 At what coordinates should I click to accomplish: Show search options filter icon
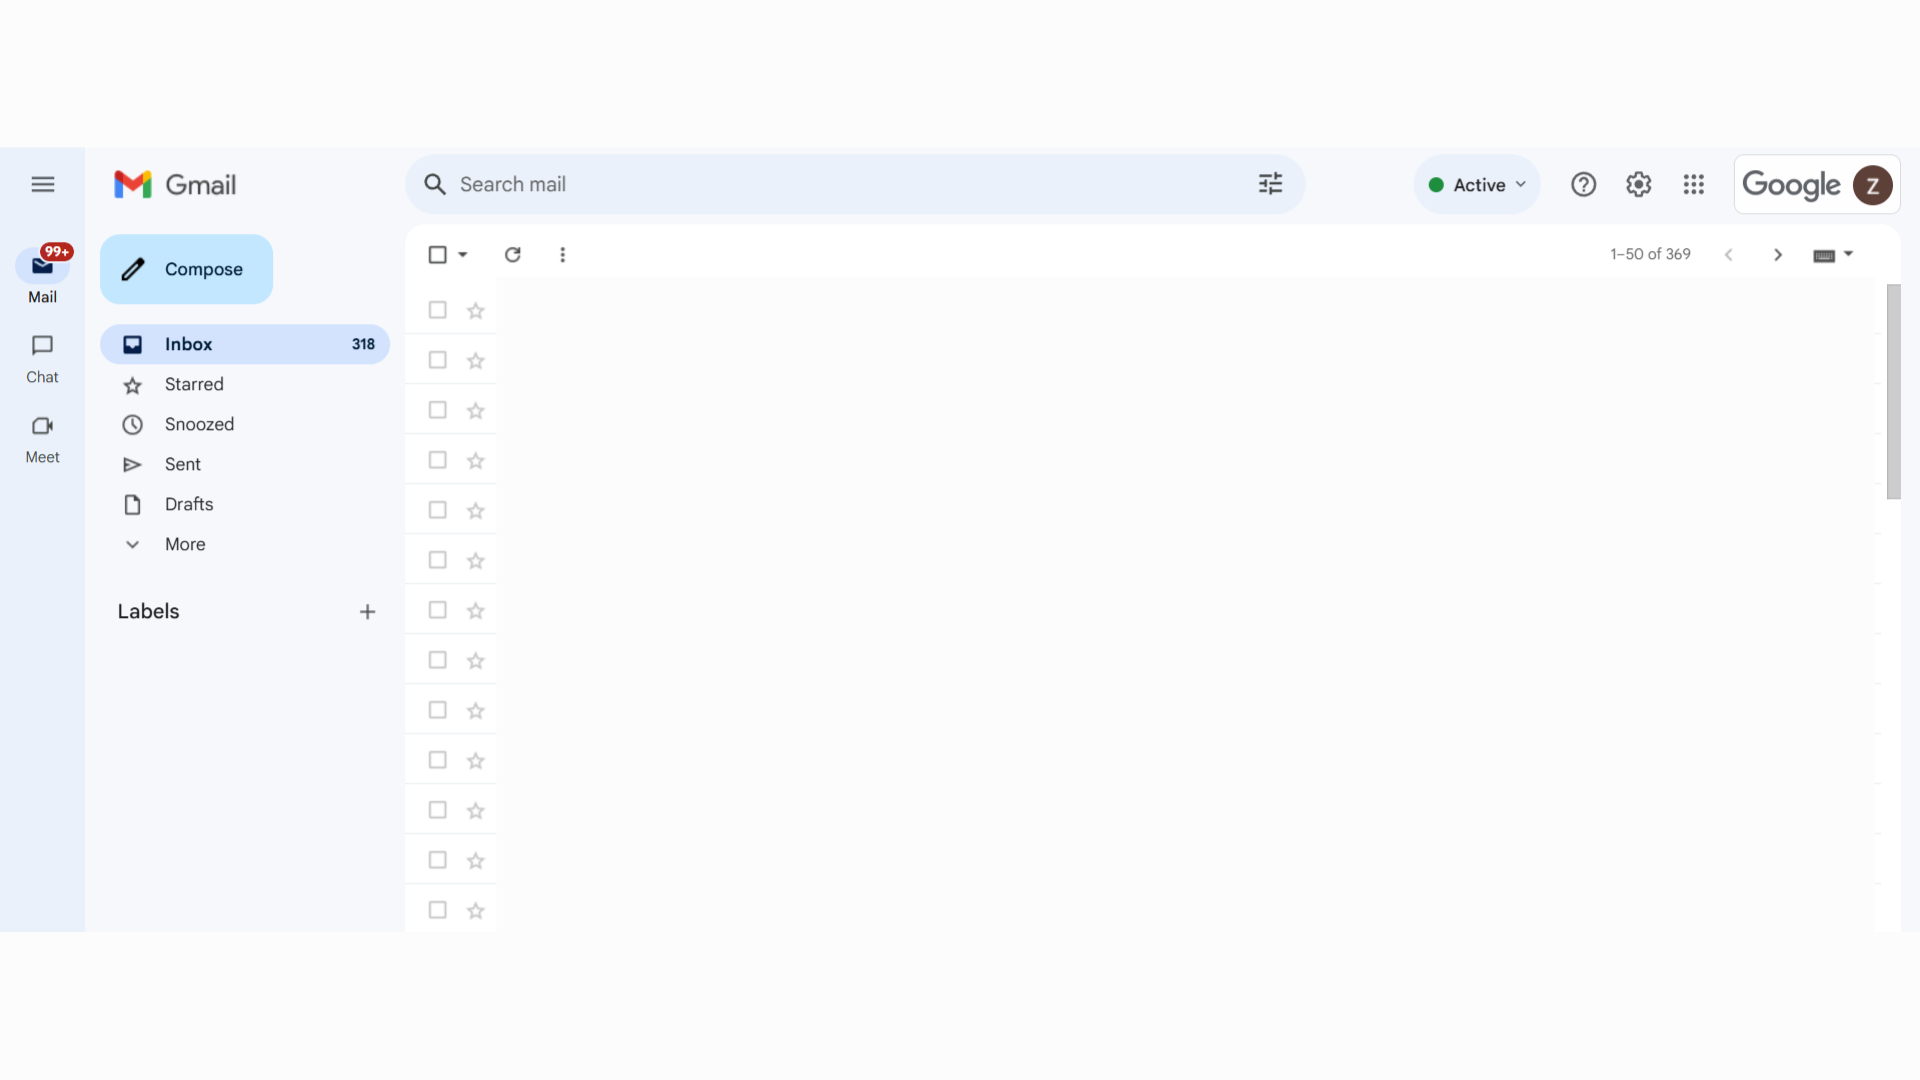tap(1270, 184)
